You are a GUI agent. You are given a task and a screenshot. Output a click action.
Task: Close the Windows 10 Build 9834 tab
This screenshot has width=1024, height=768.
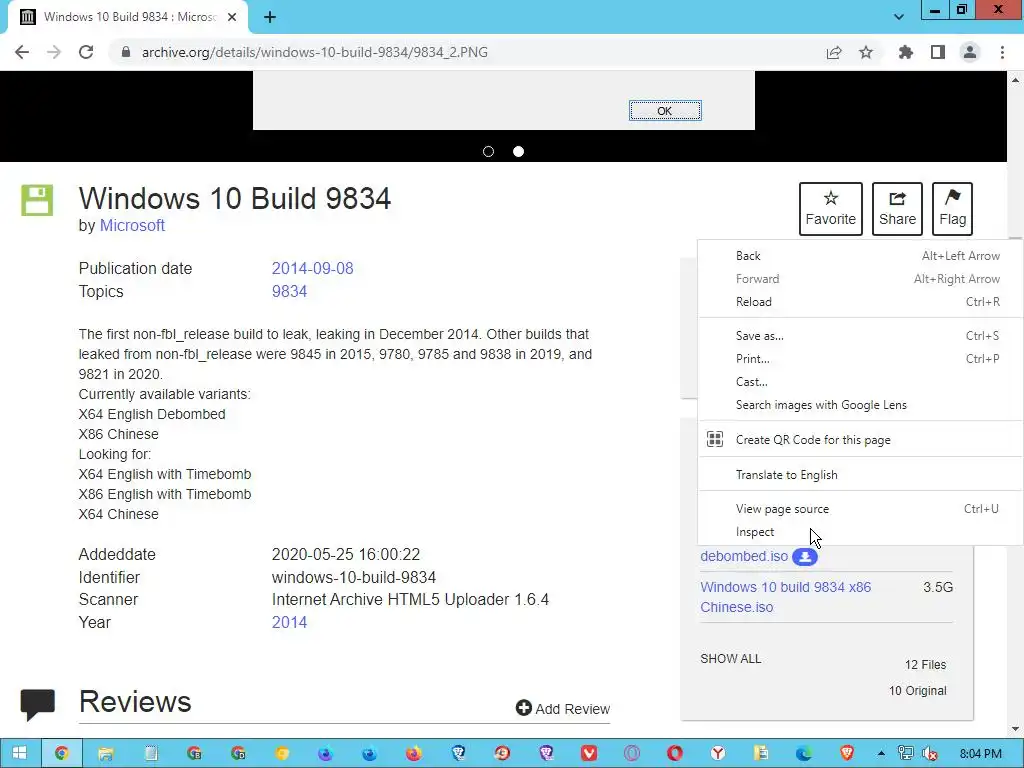[x=232, y=17]
